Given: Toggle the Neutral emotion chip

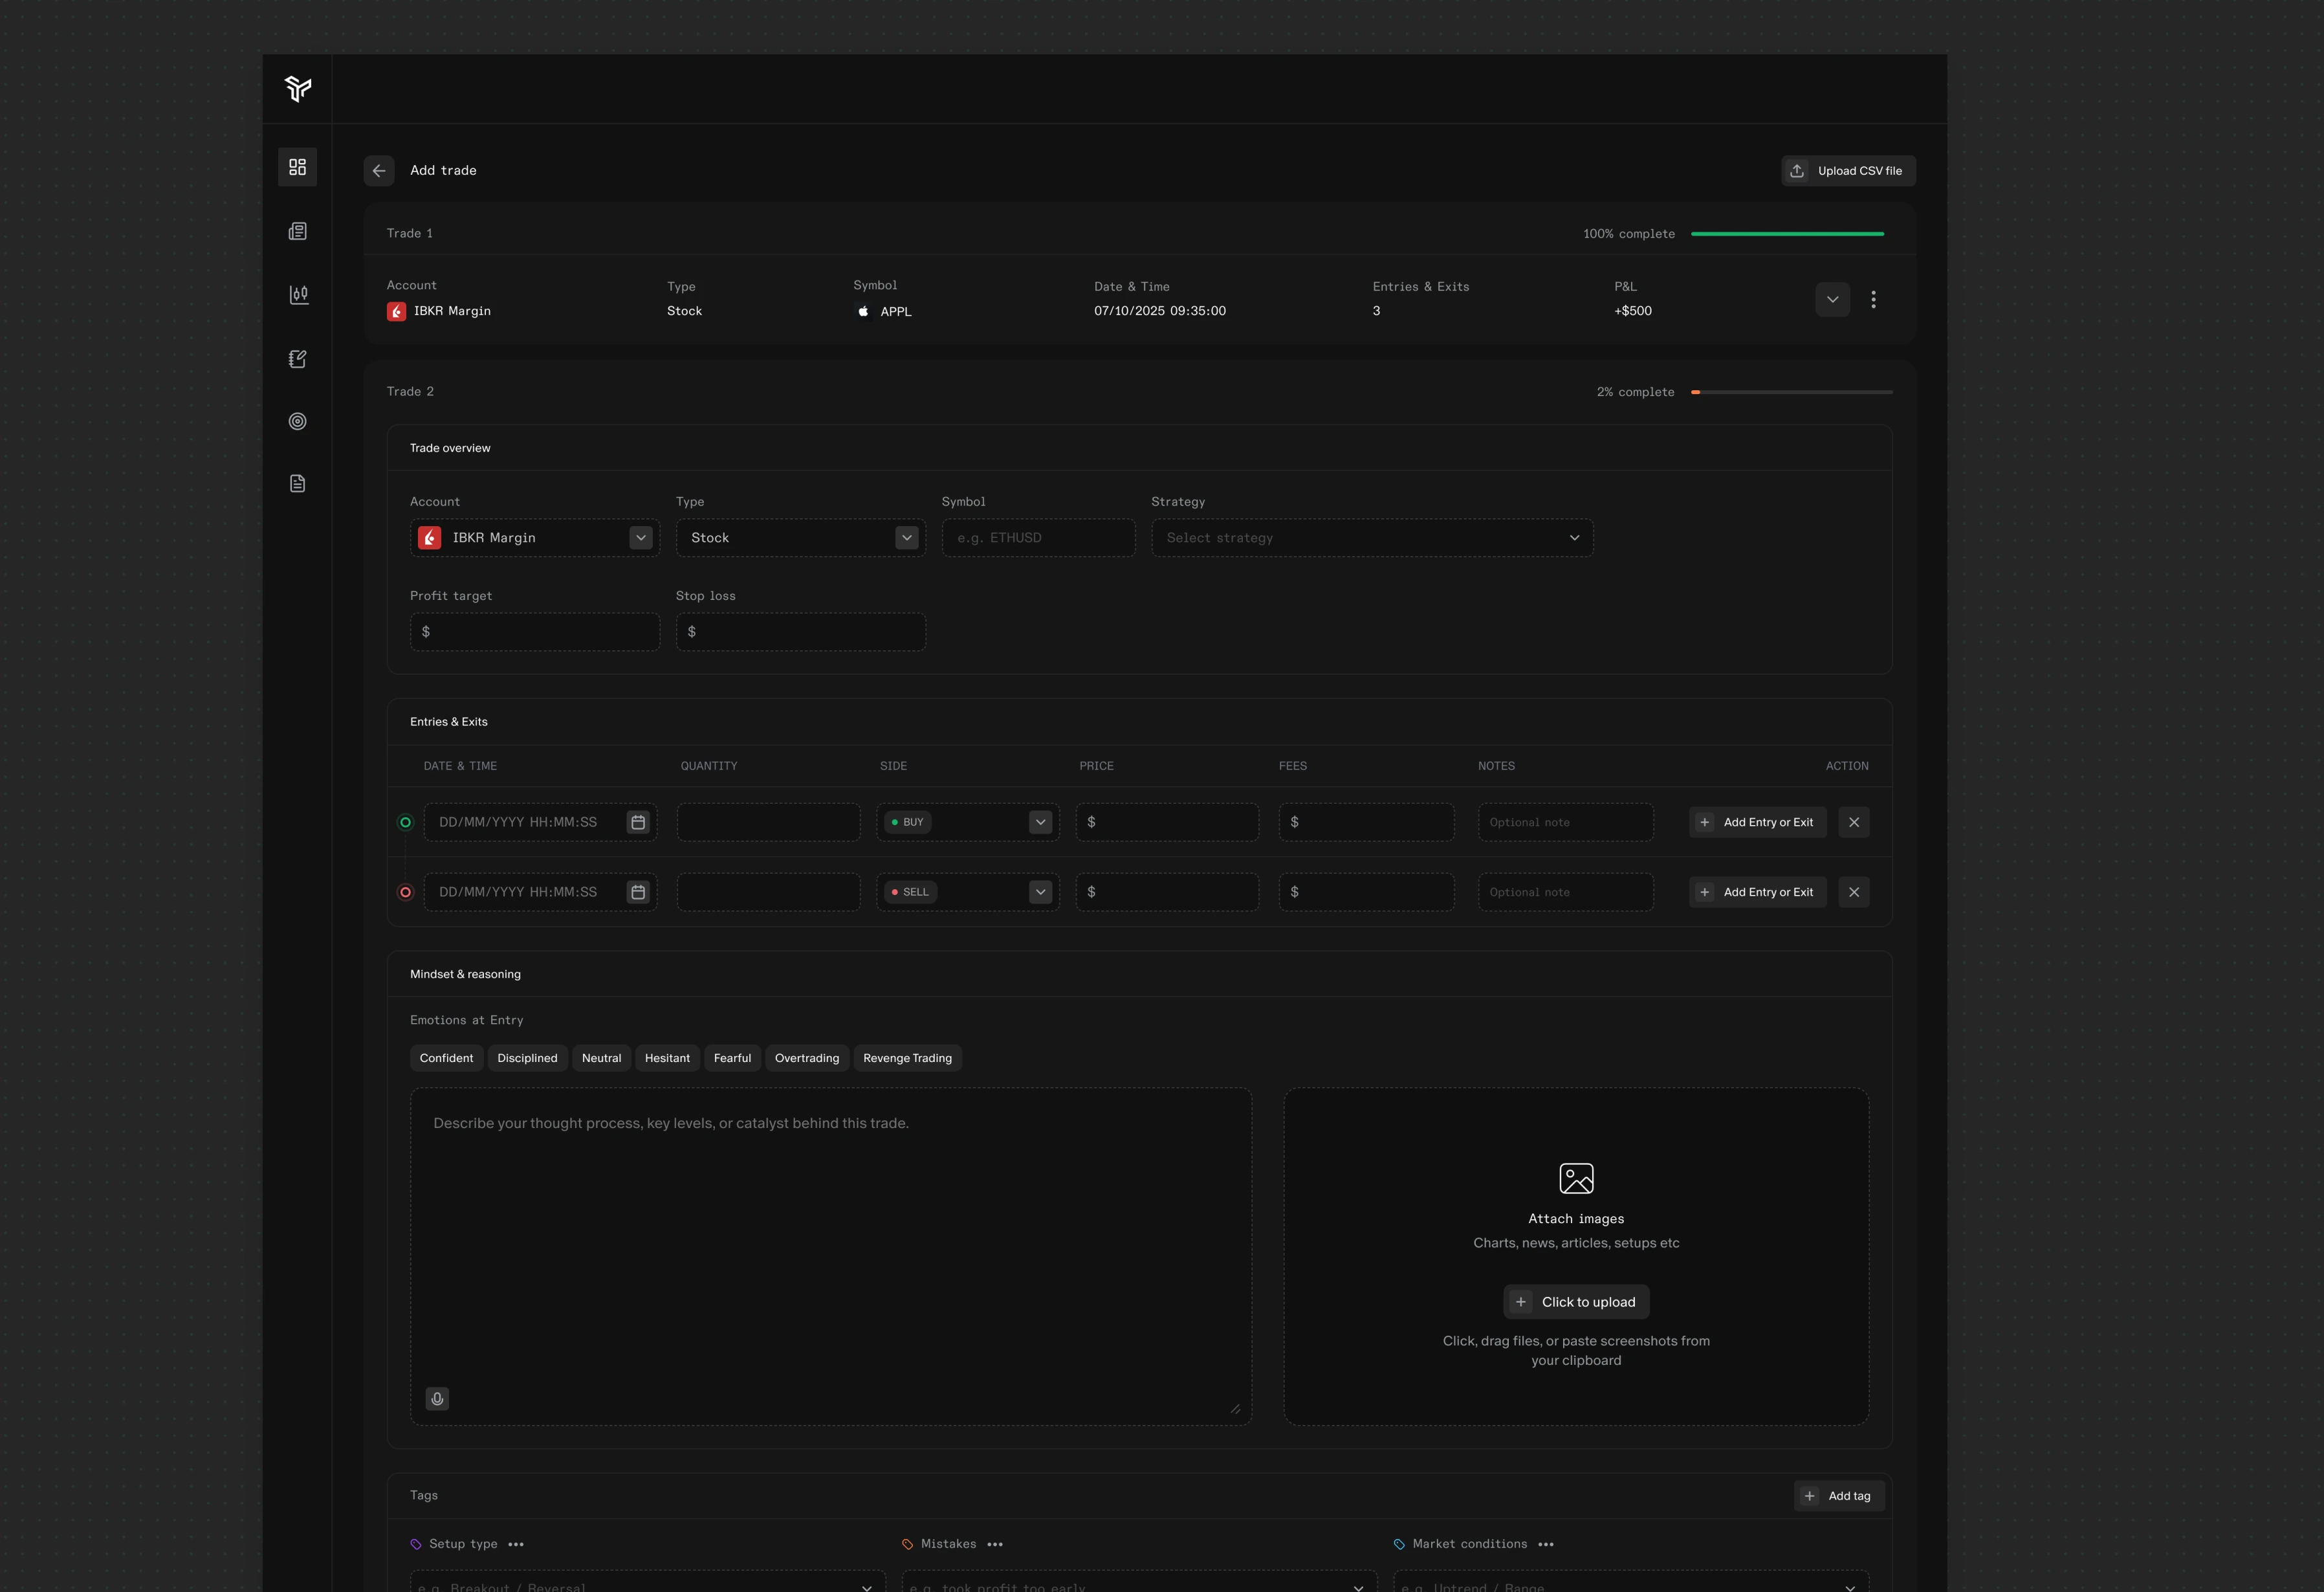Looking at the screenshot, I should pyautogui.click(x=601, y=1058).
